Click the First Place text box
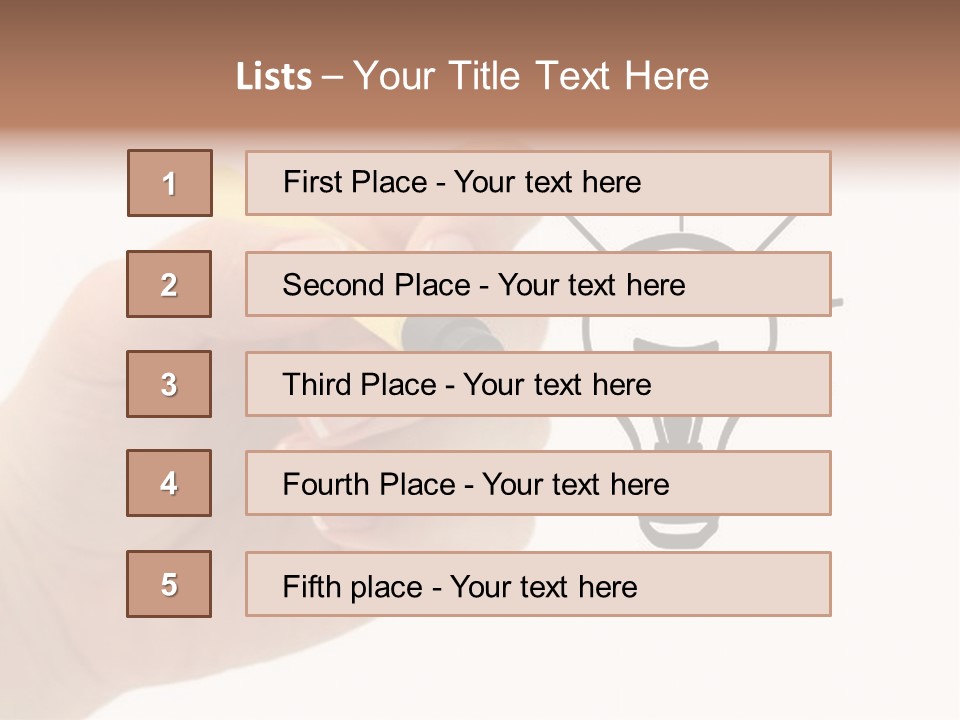Image resolution: width=960 pixels, height=720 pixels. (538, 183)
